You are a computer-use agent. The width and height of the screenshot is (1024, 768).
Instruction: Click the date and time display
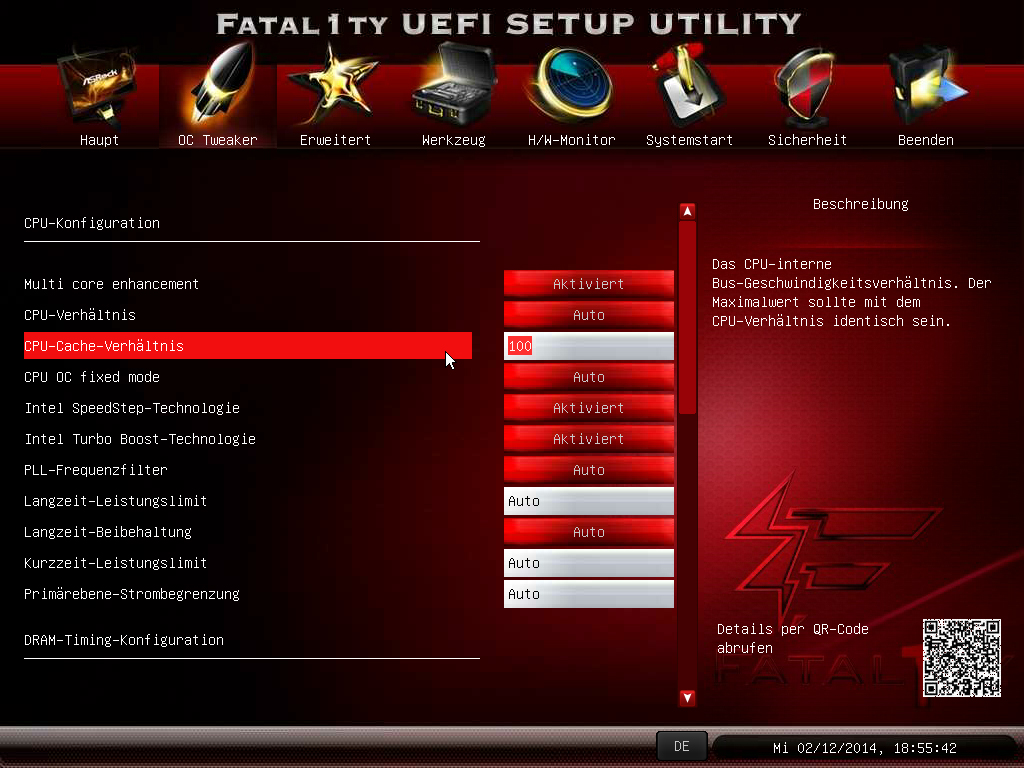click(x=864, y=748)
